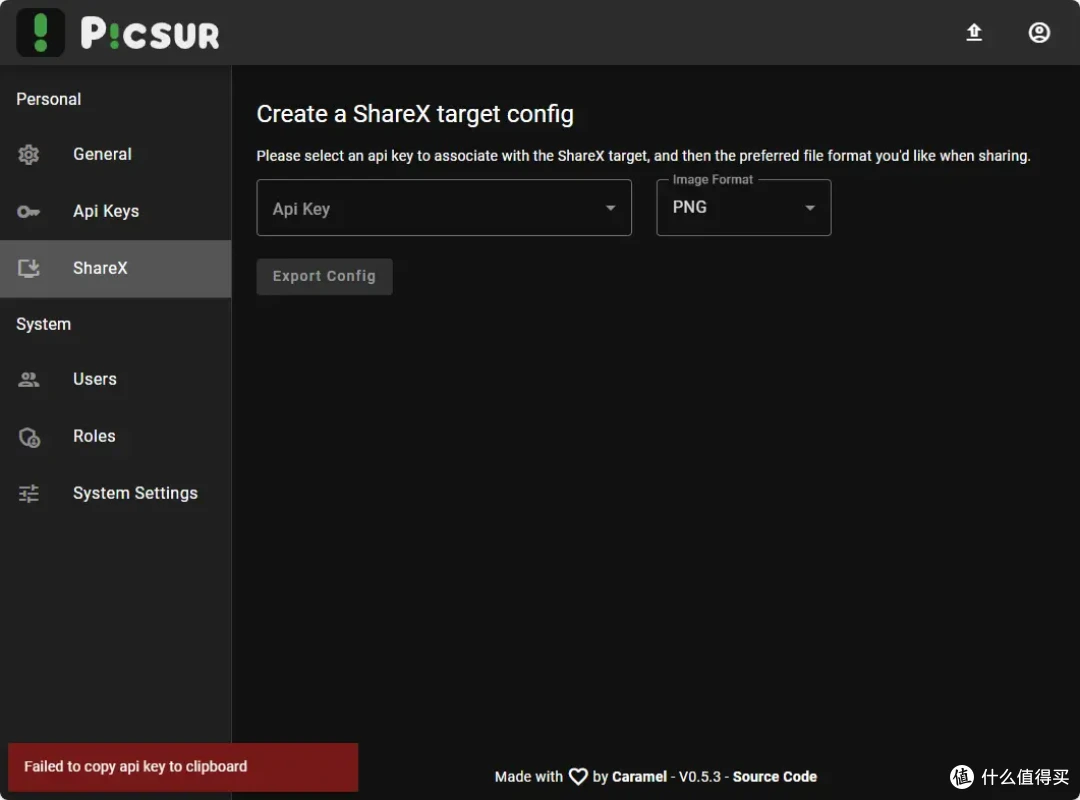Open the Roles page
1080x800 pixels.
[x=116, y=436]
